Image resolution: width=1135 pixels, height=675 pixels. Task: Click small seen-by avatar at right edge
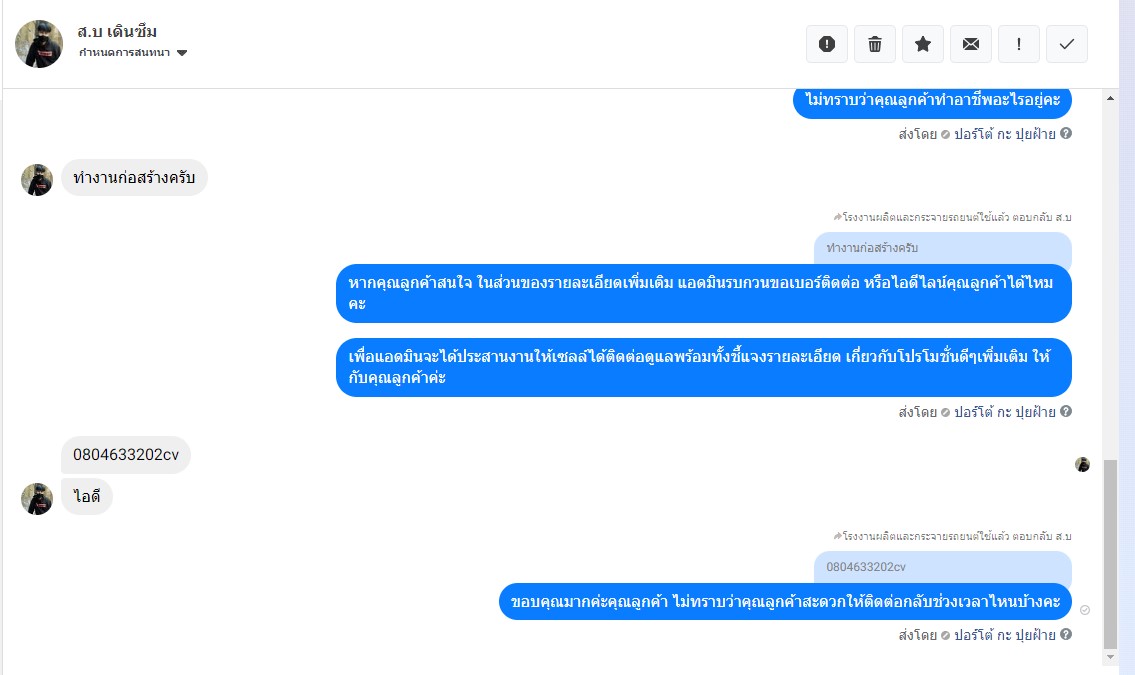tap(1082, 464)
